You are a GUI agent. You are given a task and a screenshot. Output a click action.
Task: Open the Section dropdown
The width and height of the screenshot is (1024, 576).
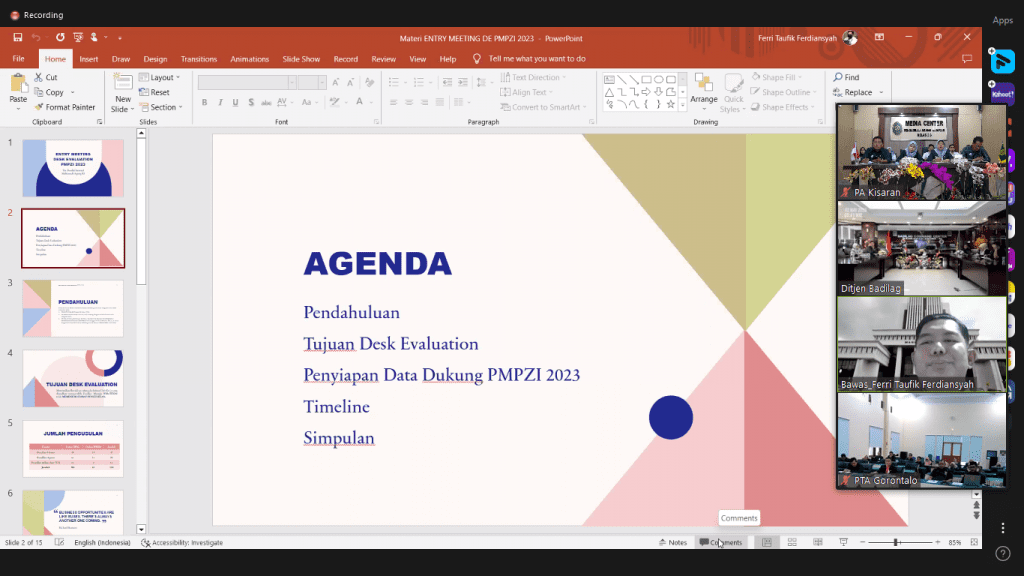[163, 107]
